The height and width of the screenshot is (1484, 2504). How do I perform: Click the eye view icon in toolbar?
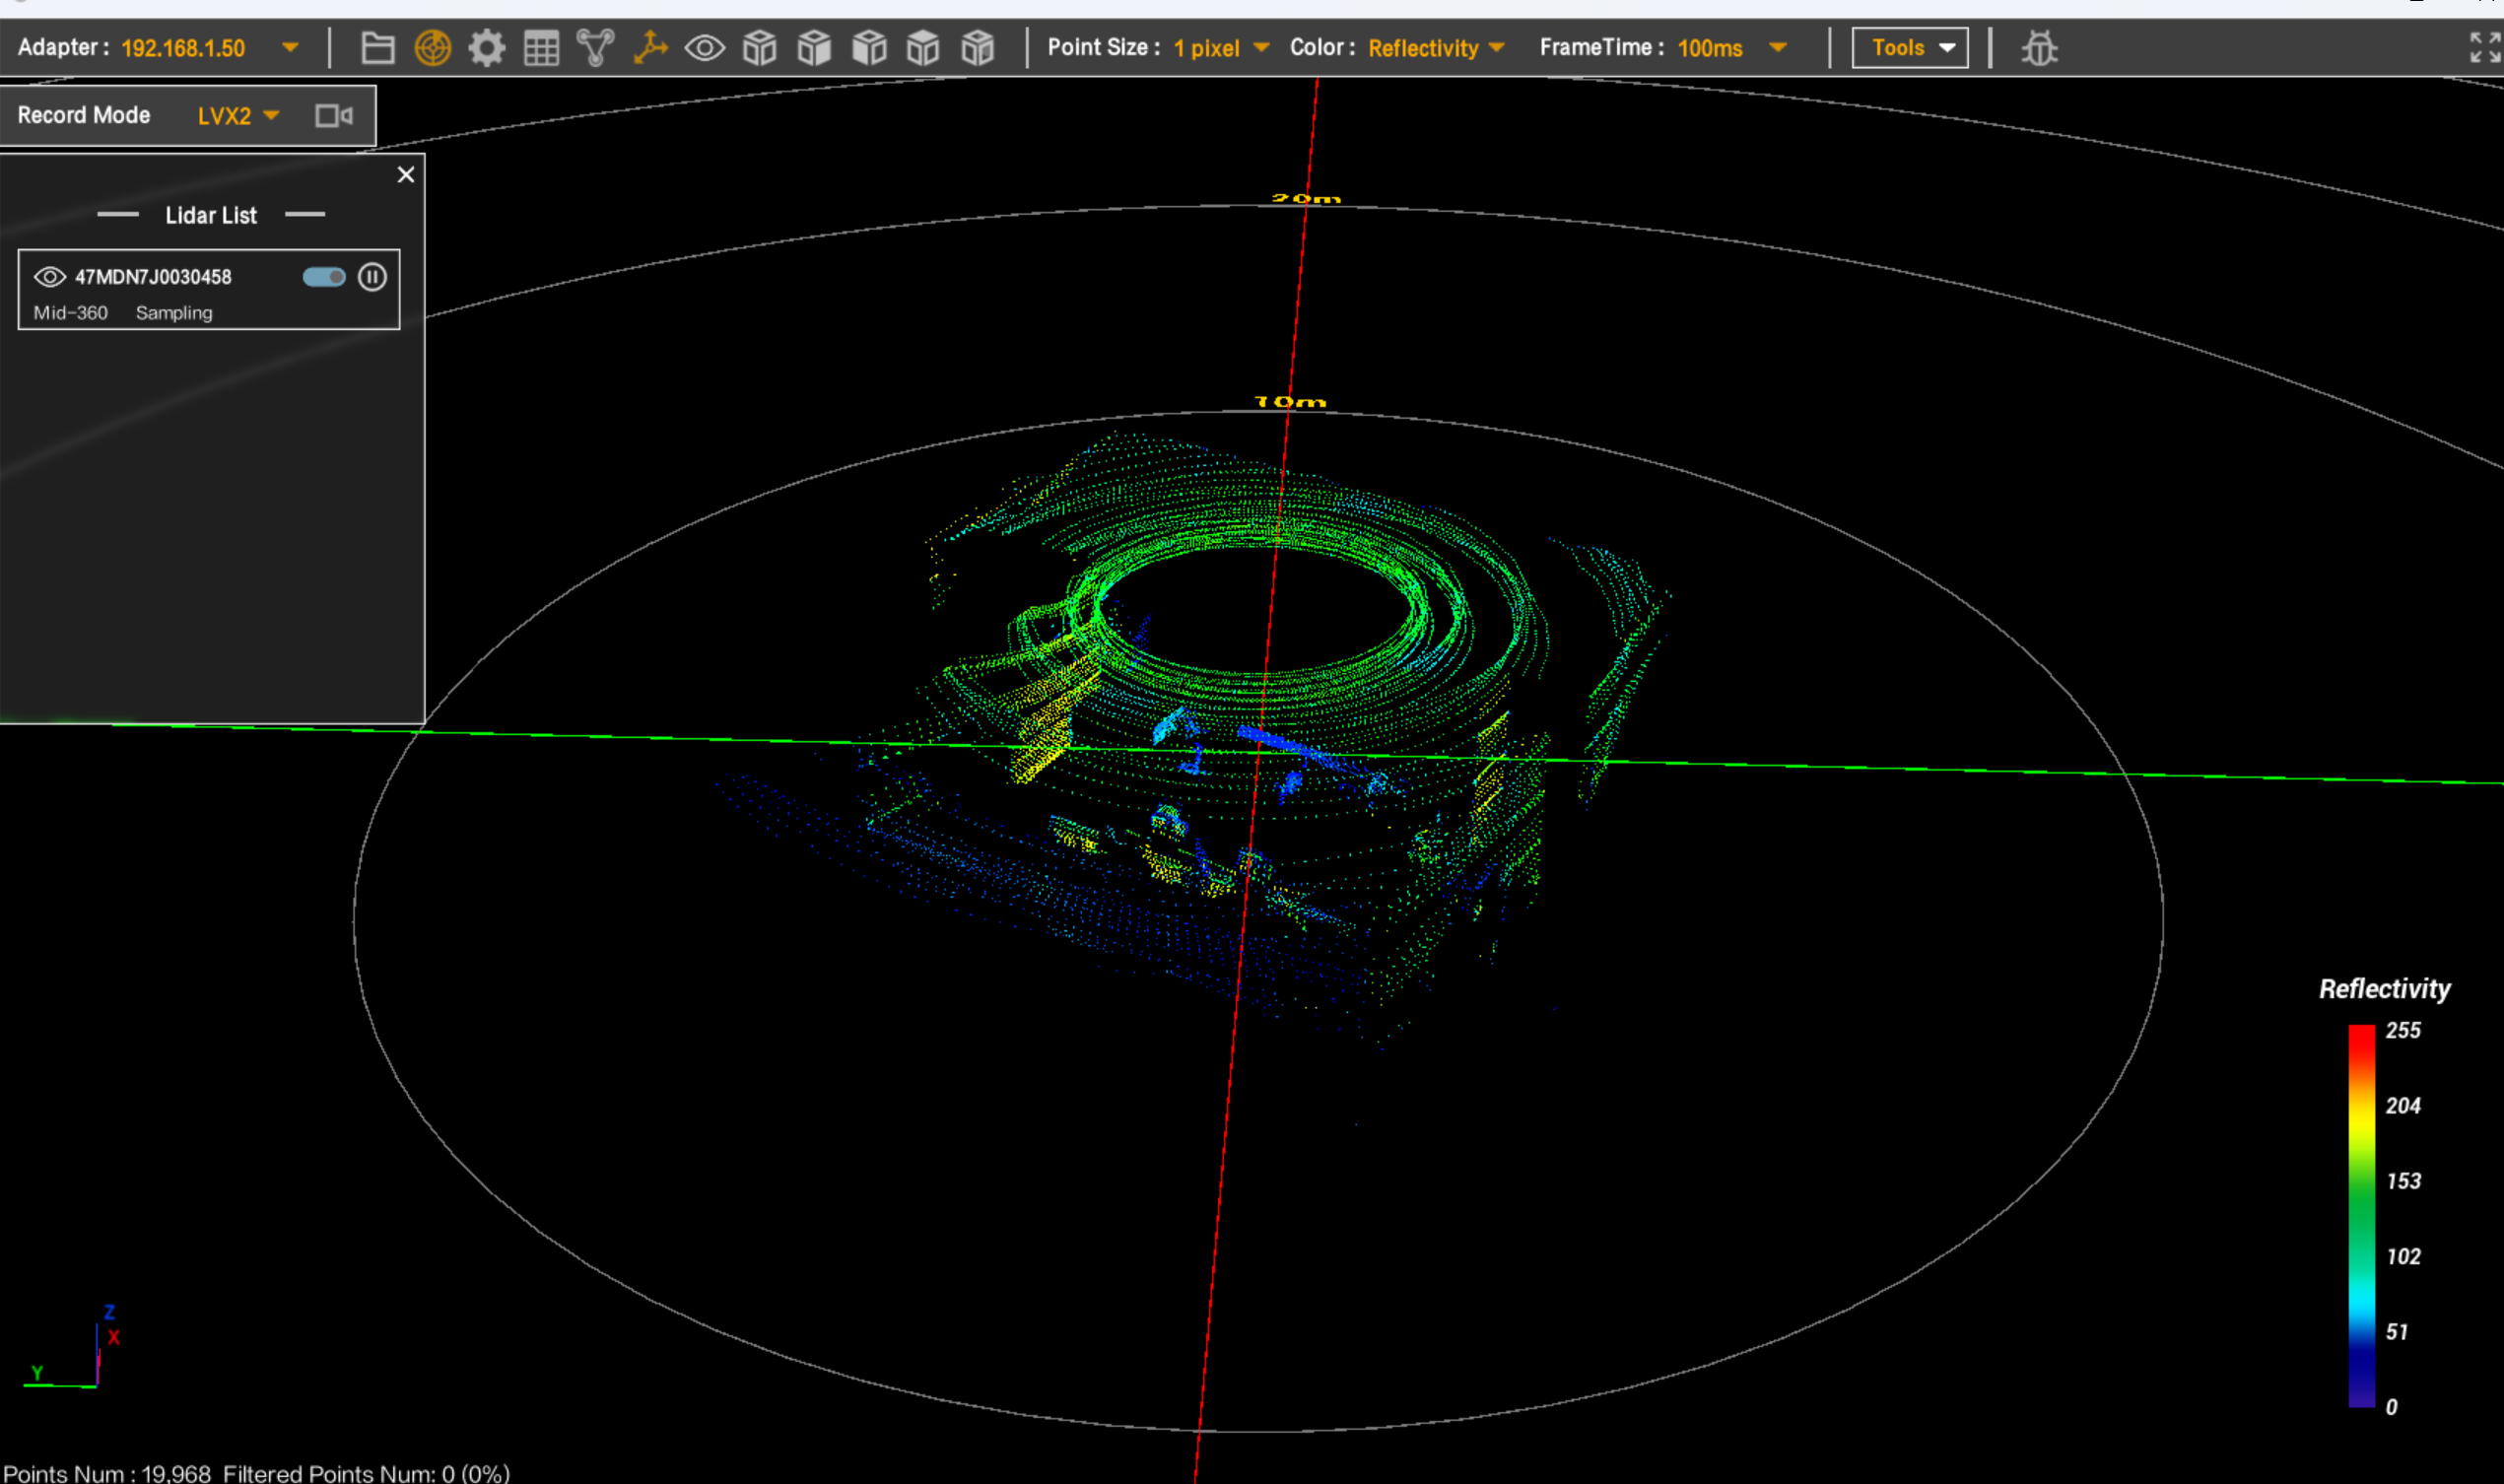click(x=705, y=48)
